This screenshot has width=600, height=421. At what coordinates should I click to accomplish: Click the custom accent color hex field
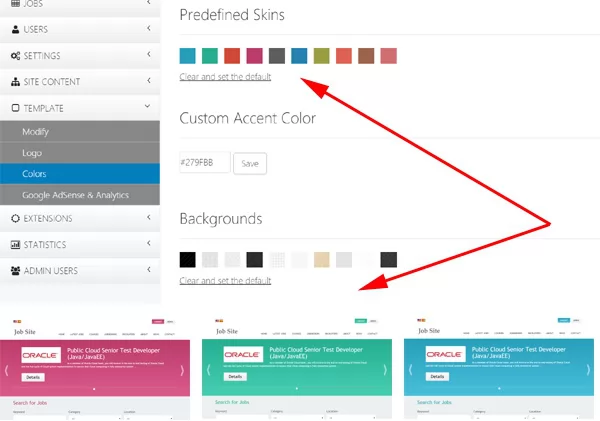point(204,163)
